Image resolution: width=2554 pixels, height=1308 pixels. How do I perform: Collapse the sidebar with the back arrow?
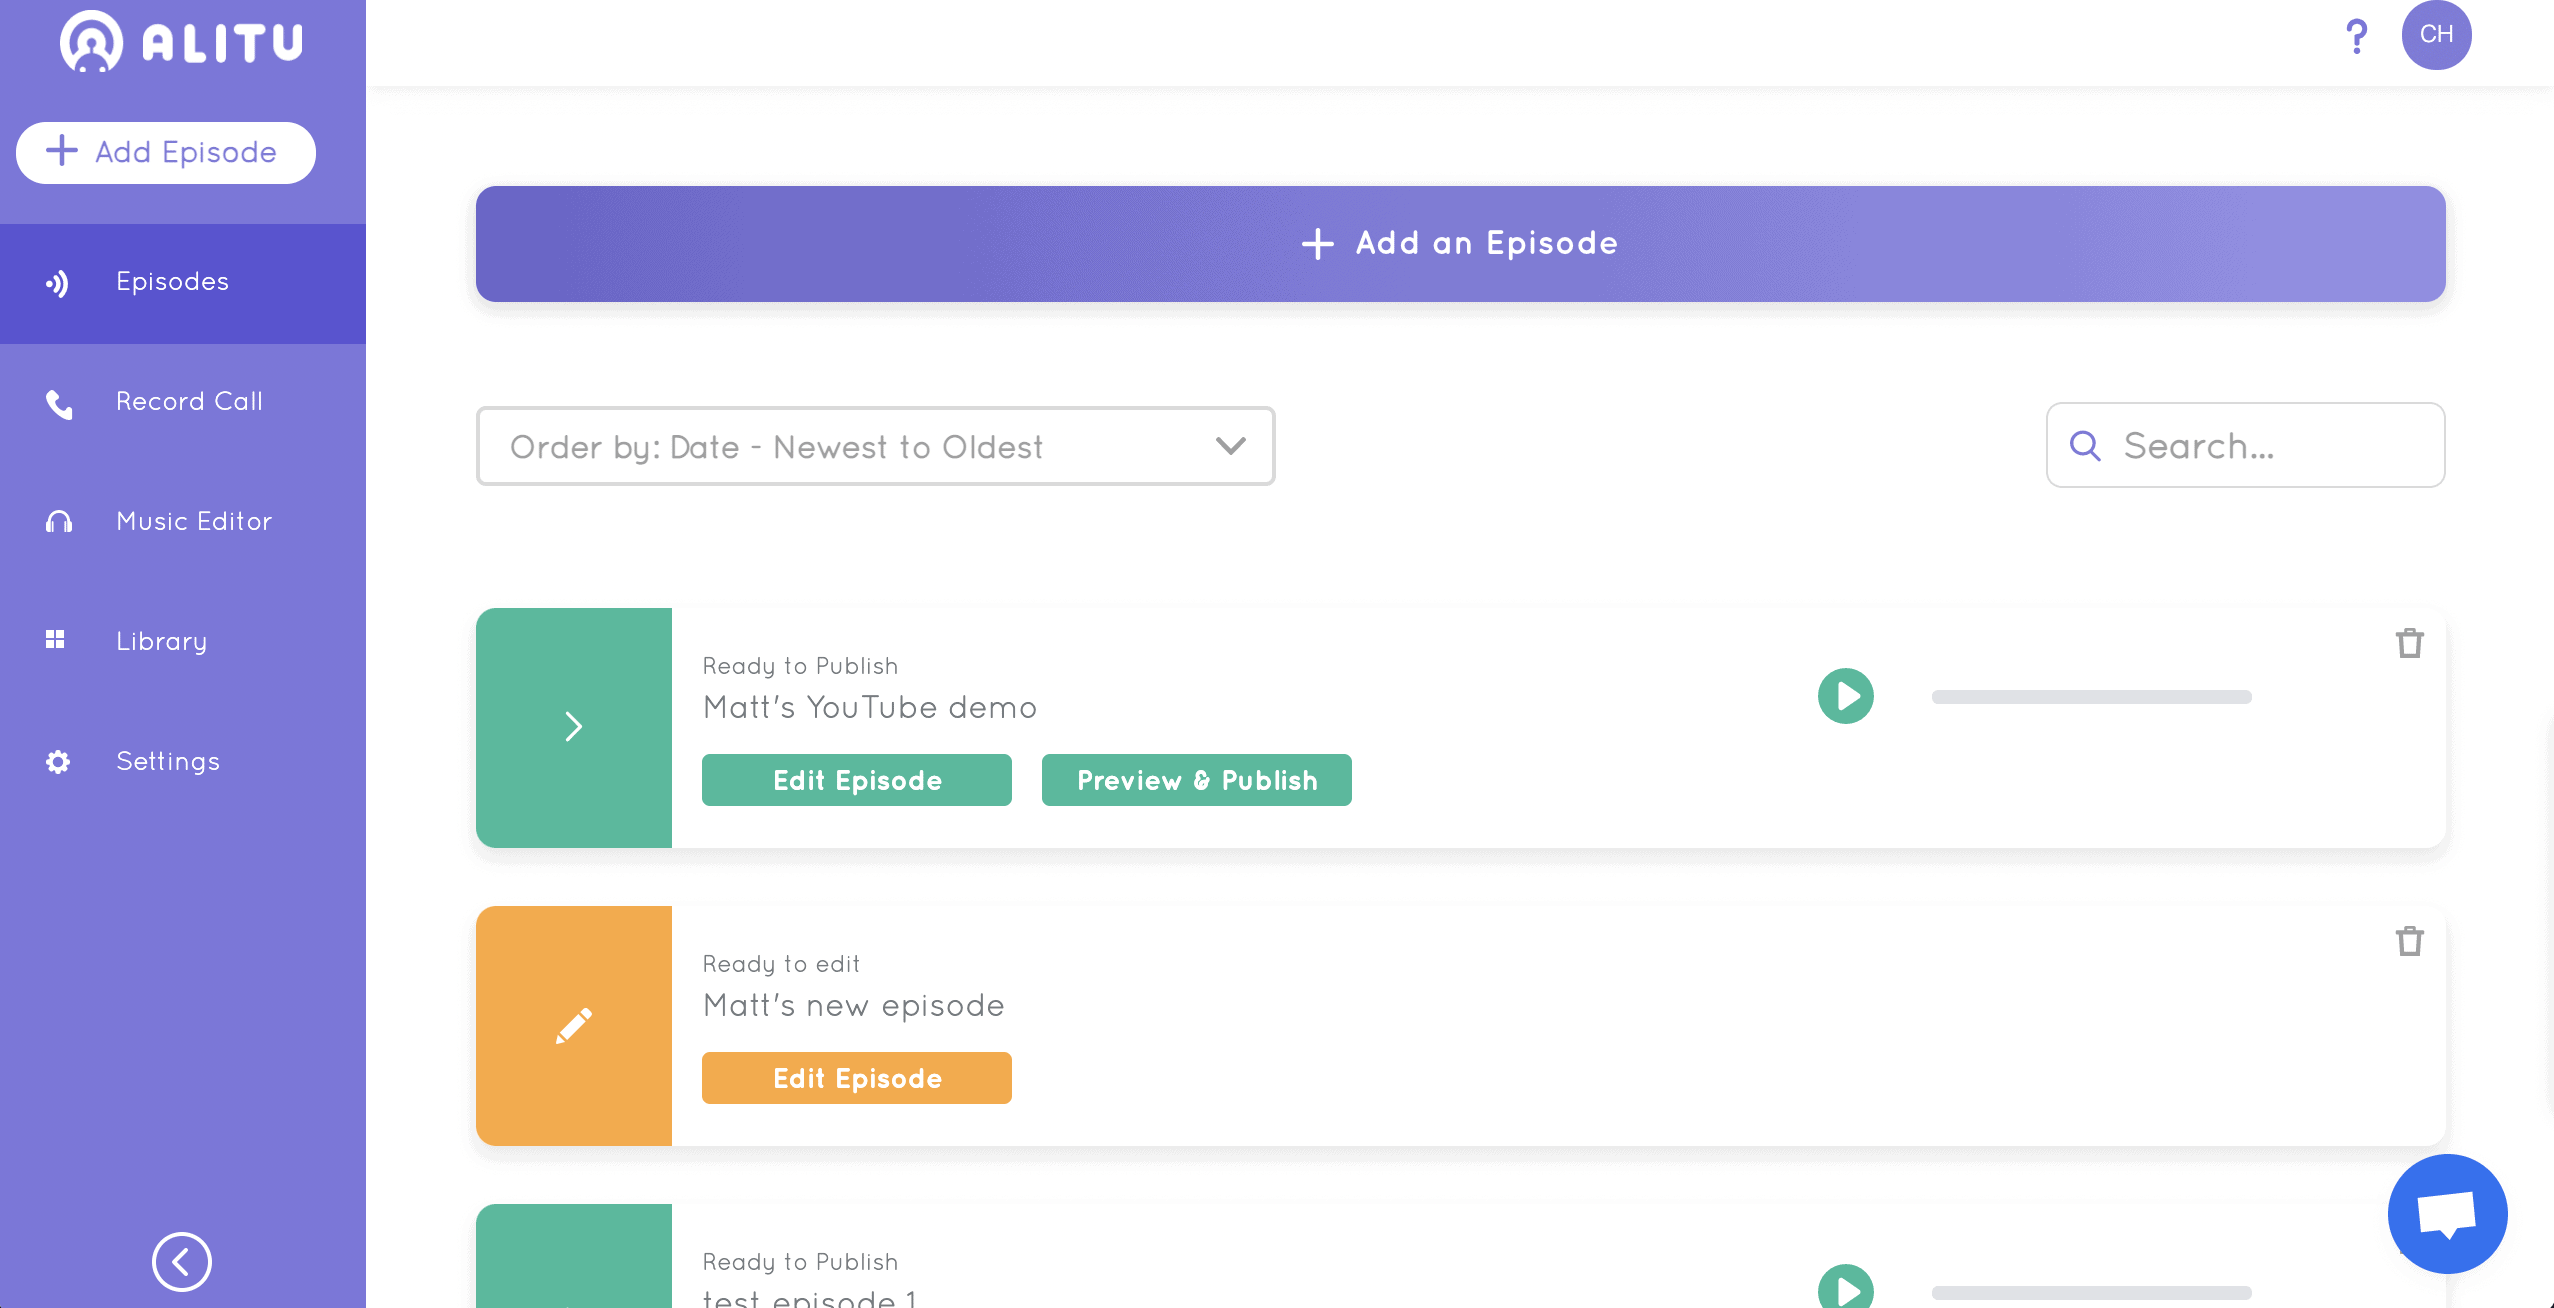182,1262
